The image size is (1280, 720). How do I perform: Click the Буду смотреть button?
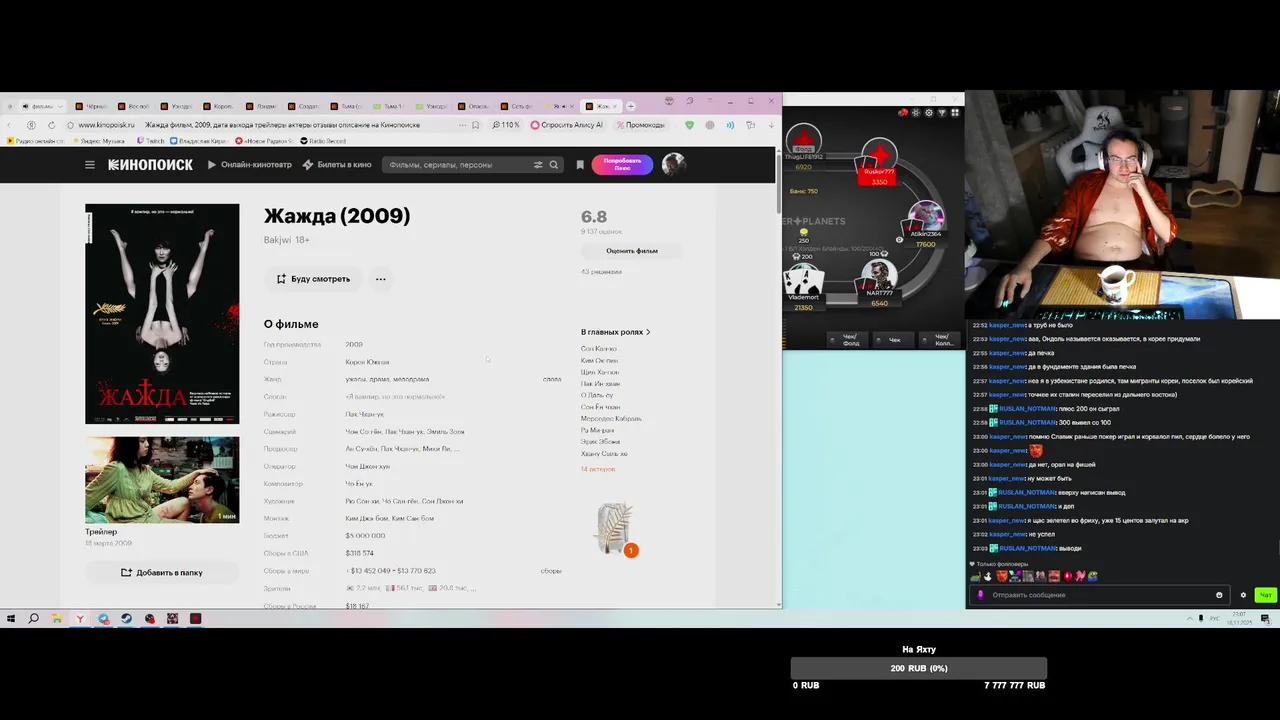click(x=313, y=279)
